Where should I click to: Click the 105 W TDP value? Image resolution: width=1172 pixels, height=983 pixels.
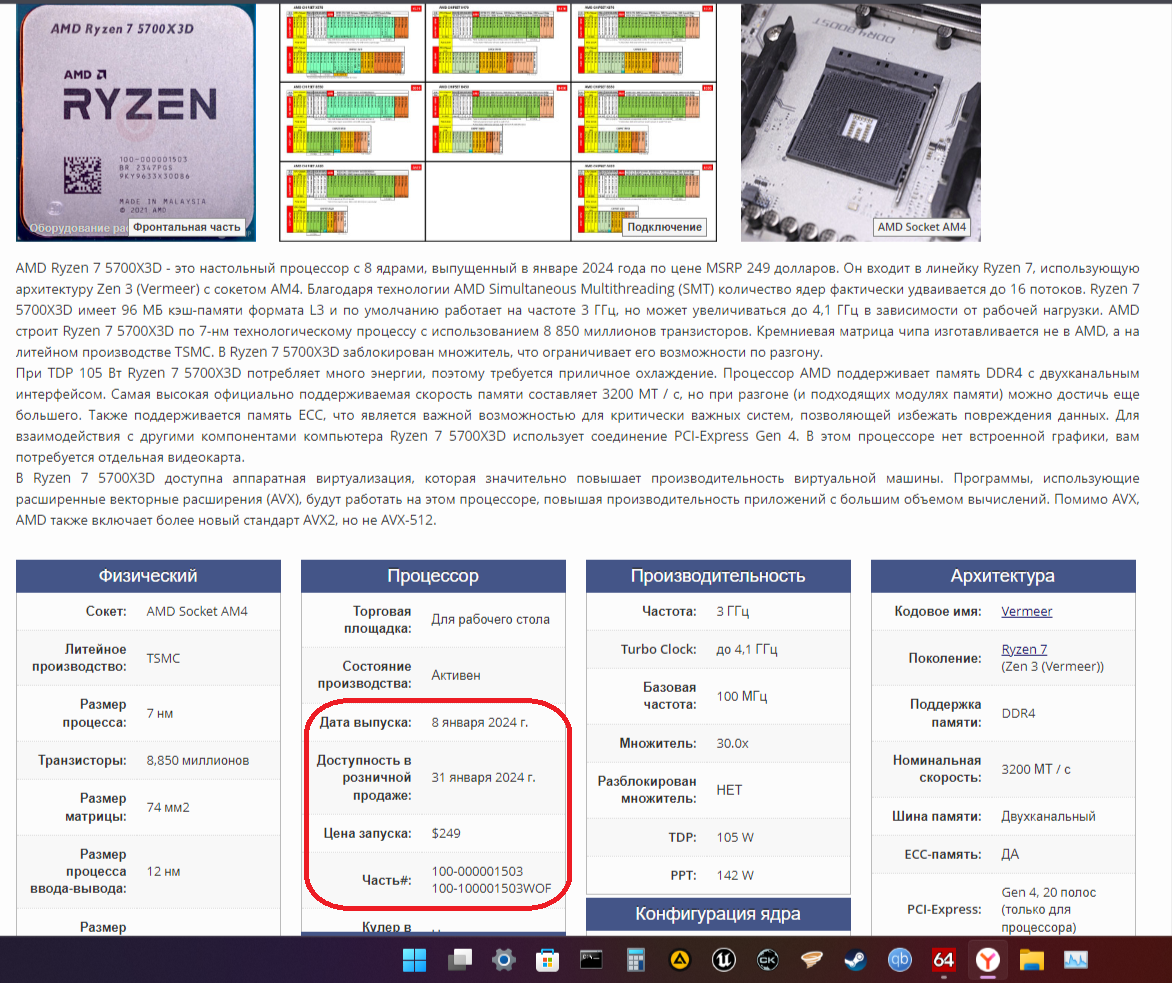click(x=735, y=837)
